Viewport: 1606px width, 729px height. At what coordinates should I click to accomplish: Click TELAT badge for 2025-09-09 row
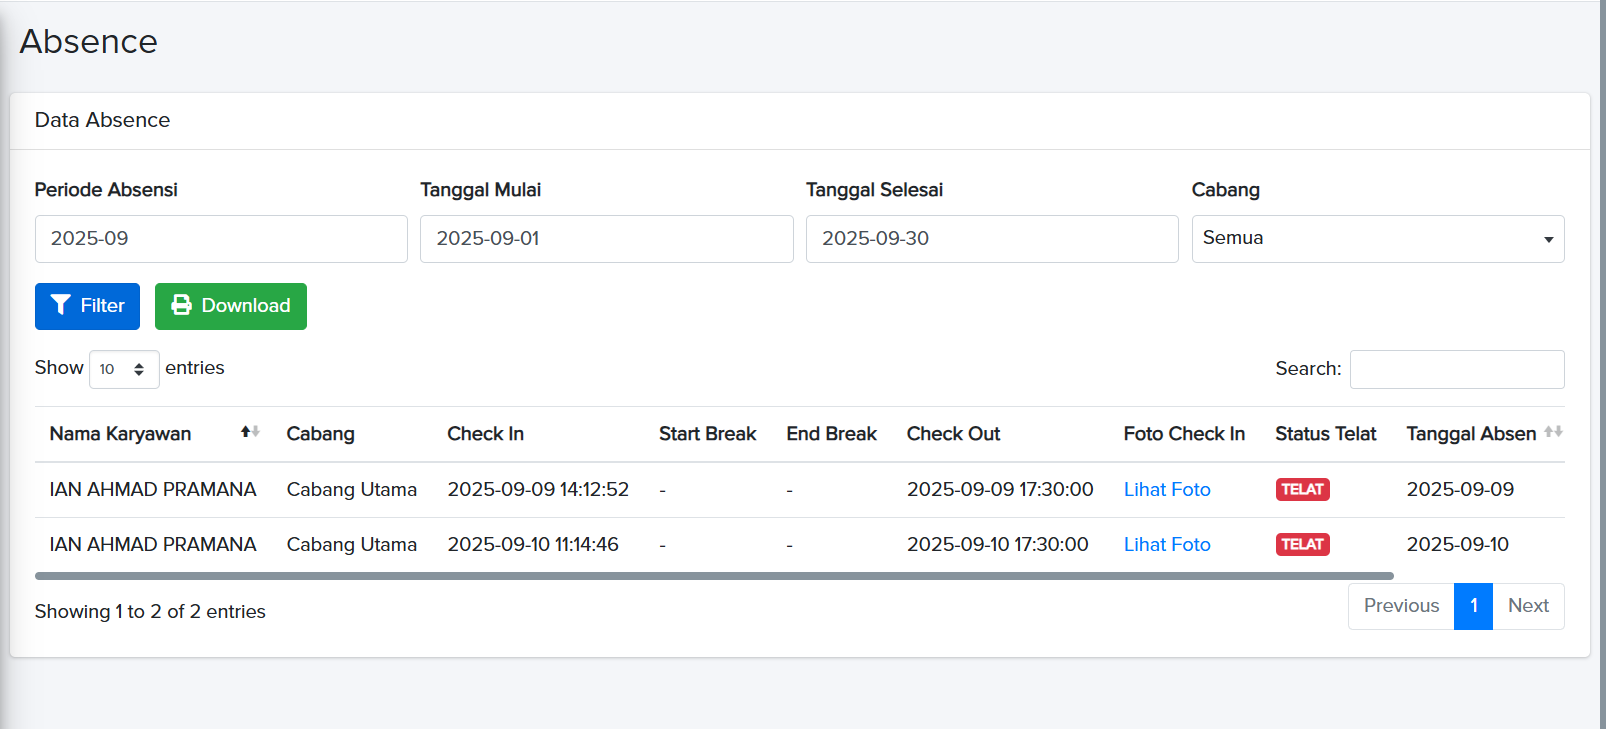tap(1302, 489)
